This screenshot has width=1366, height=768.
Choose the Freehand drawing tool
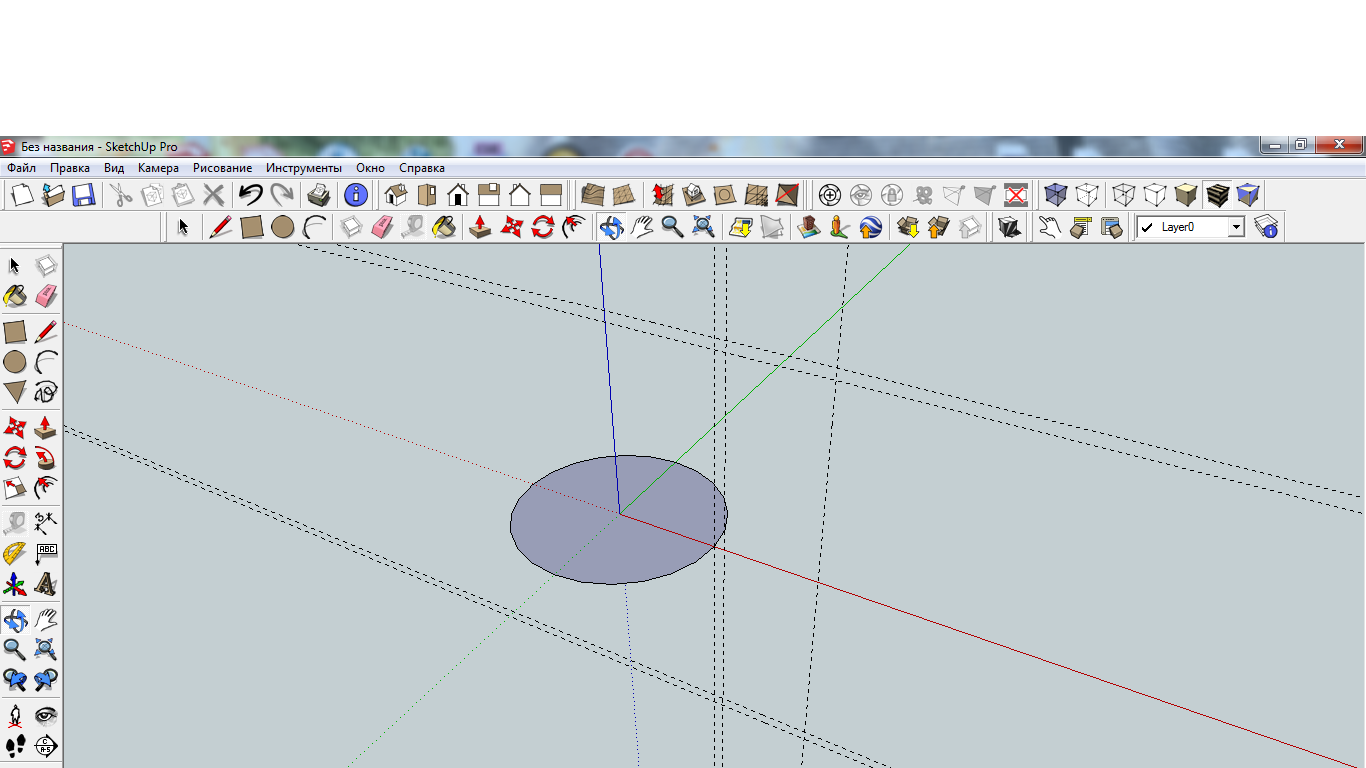(46, 391)
